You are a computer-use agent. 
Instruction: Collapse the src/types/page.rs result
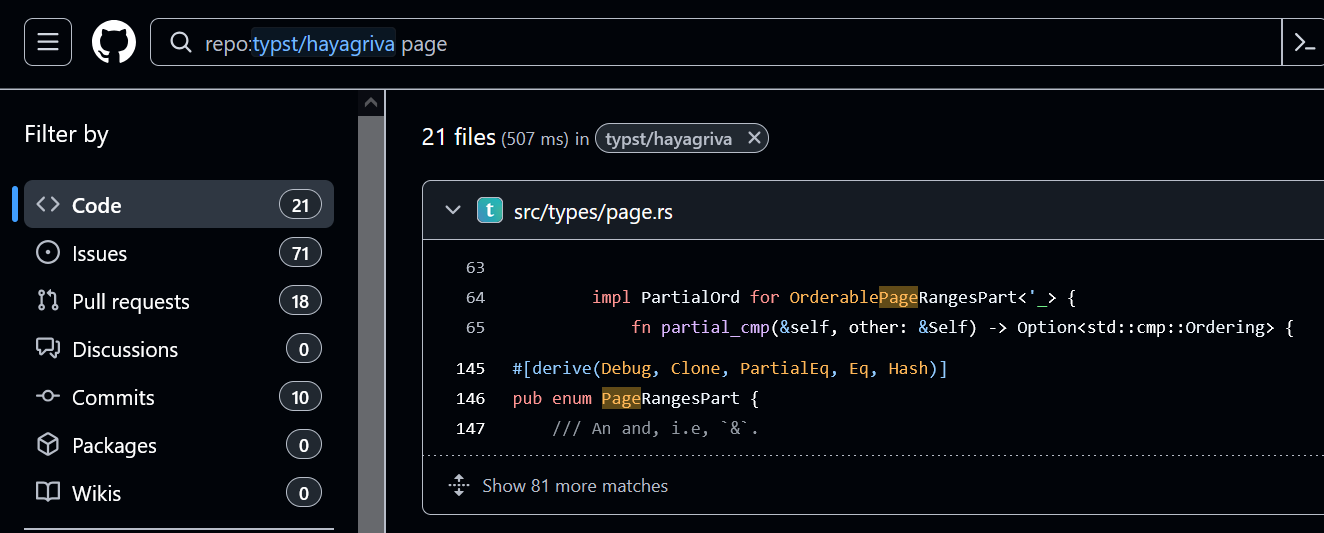click(453, 210)
